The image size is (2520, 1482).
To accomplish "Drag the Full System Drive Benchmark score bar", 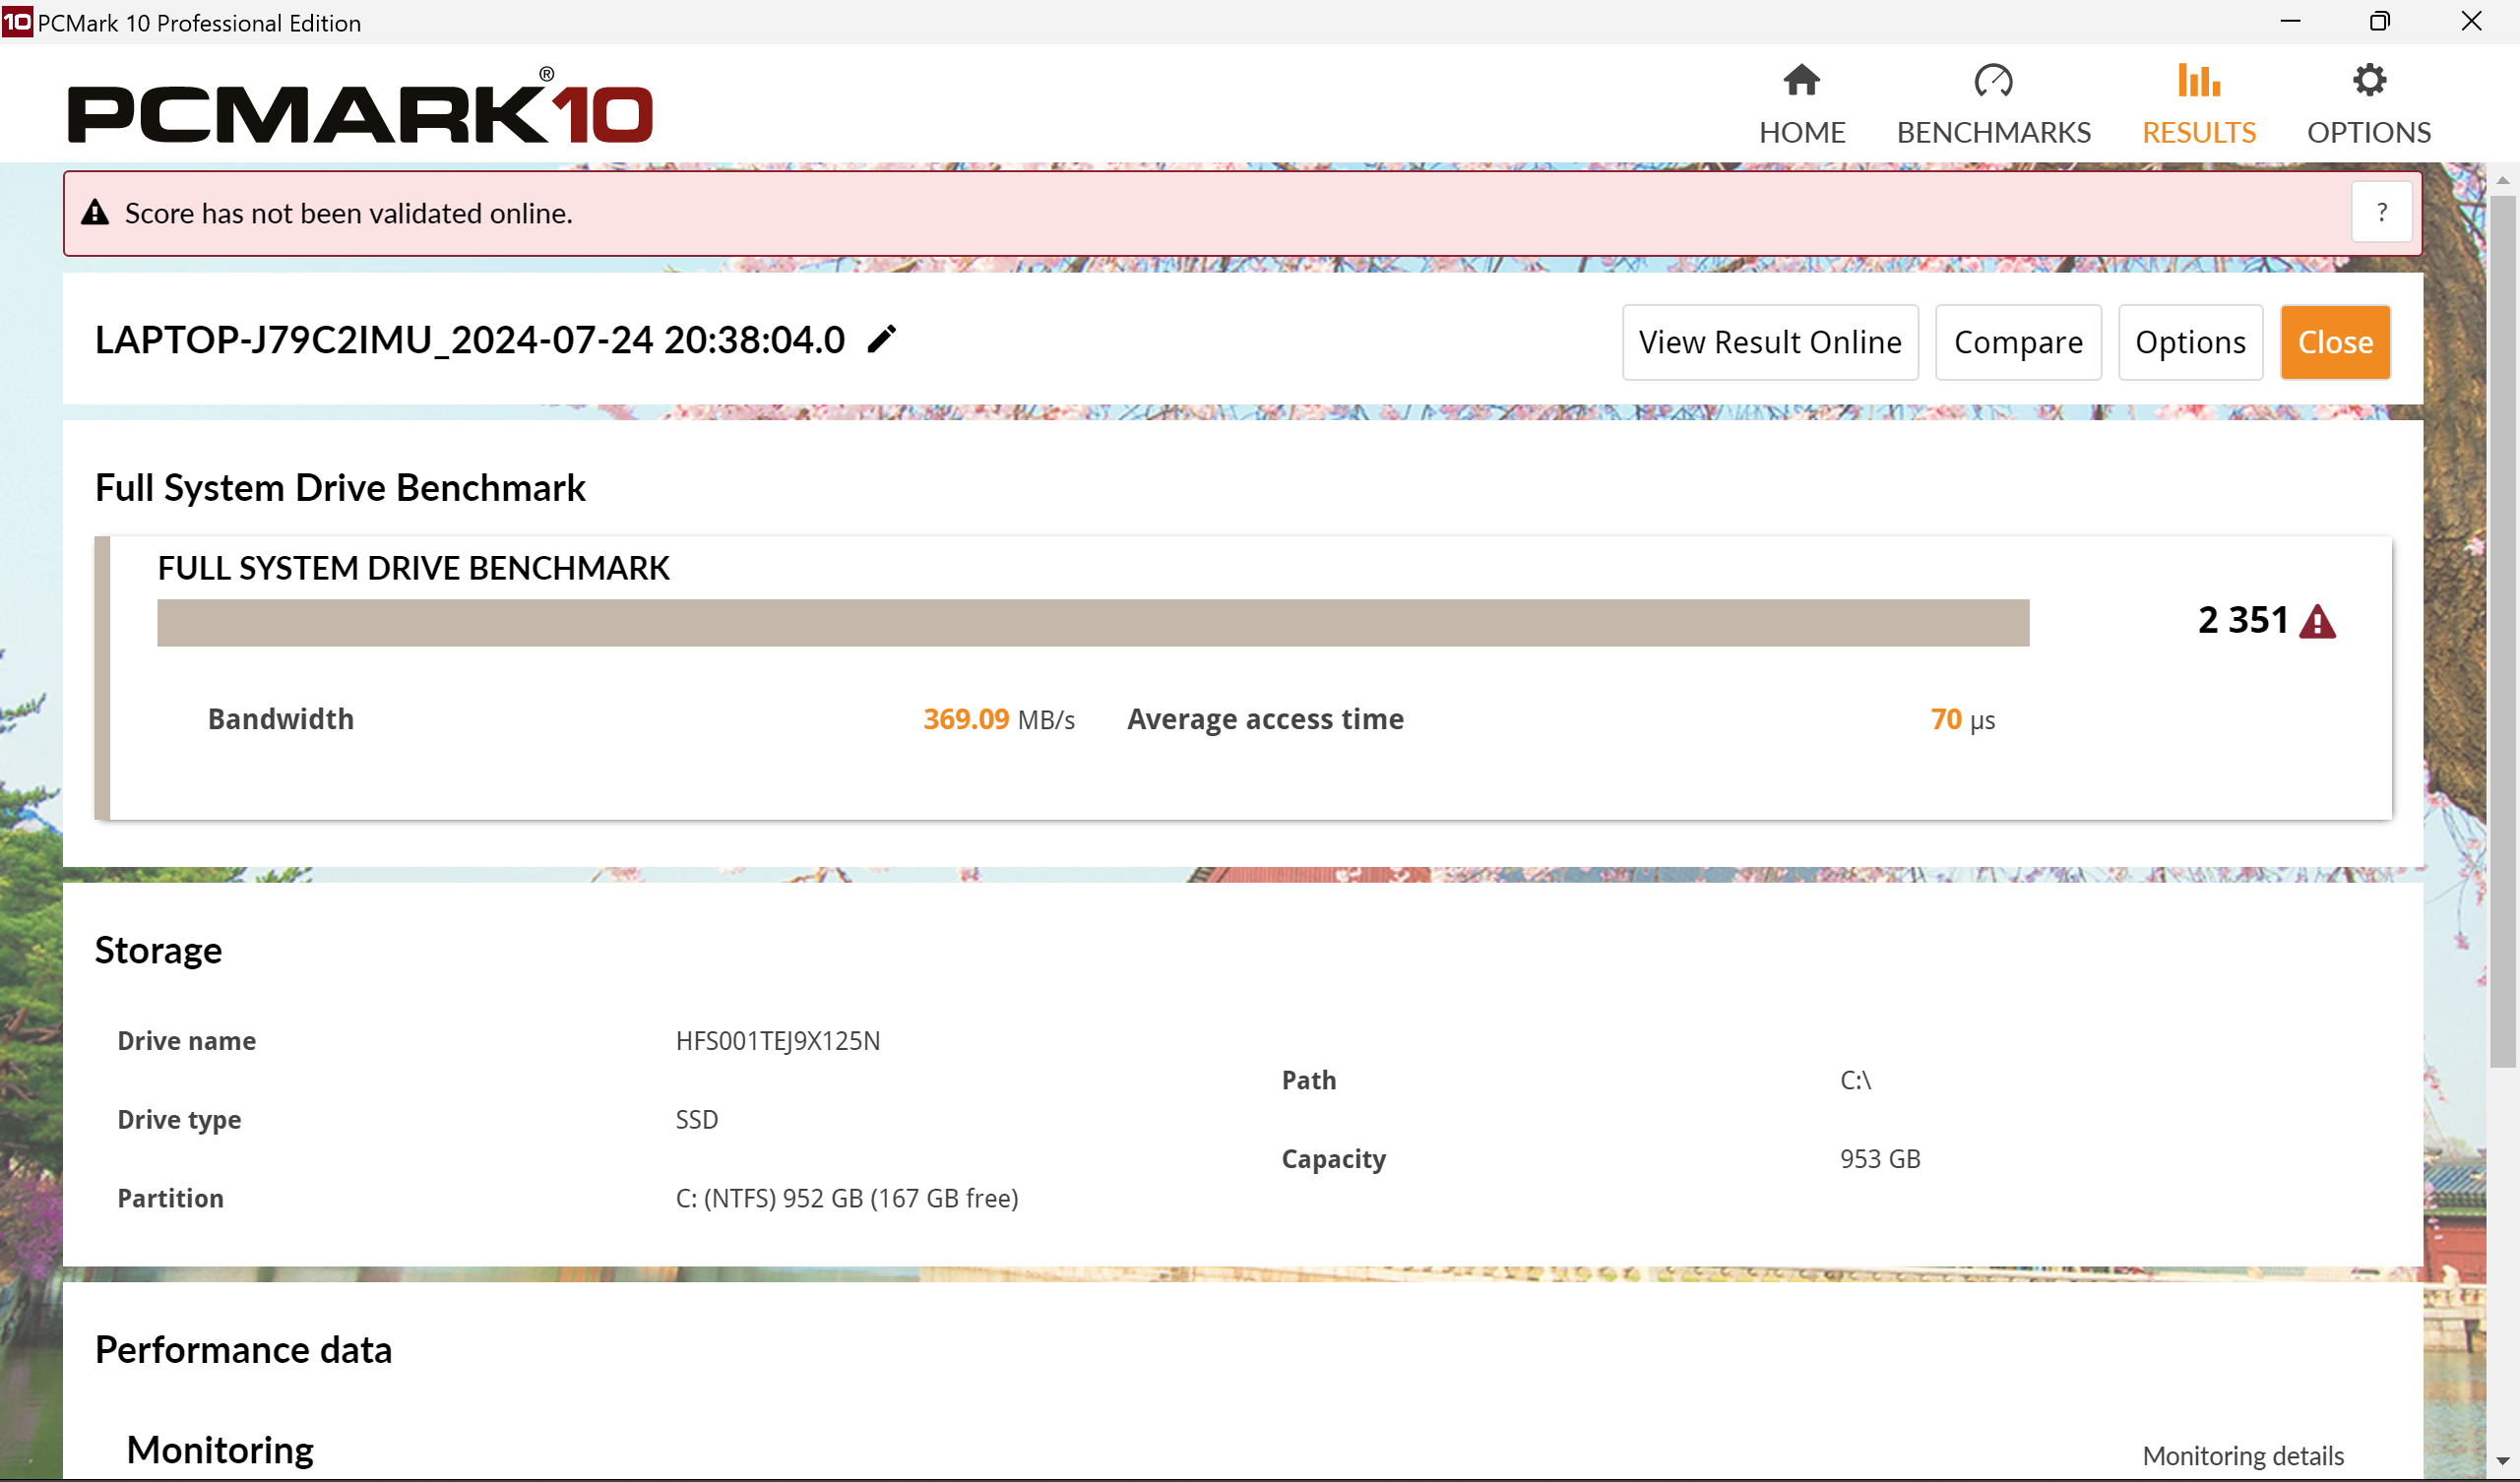I will tap(1093, 621).
